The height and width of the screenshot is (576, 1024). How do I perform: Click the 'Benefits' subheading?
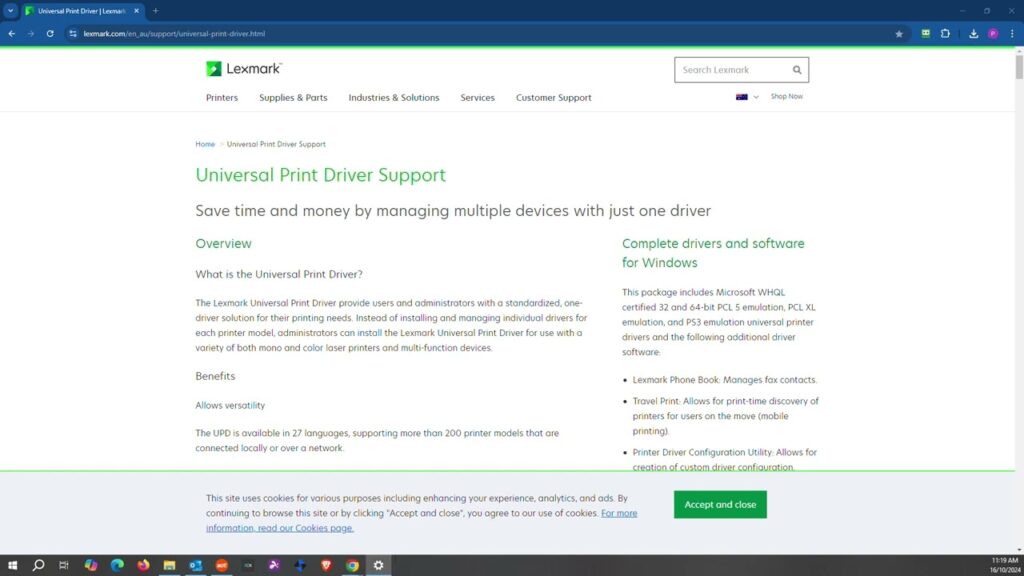(215, 376)
